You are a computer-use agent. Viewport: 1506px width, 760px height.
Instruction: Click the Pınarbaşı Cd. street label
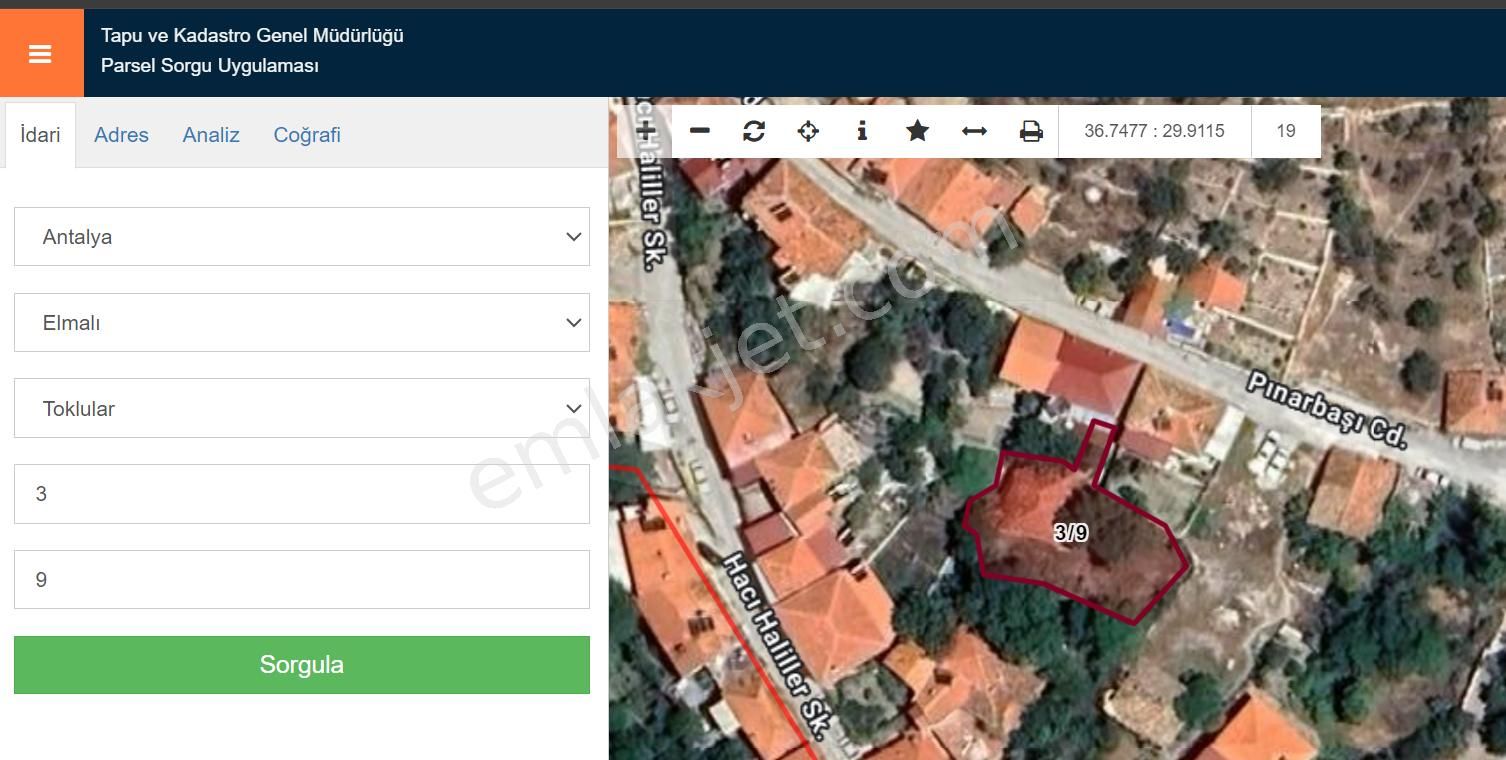1327,411
